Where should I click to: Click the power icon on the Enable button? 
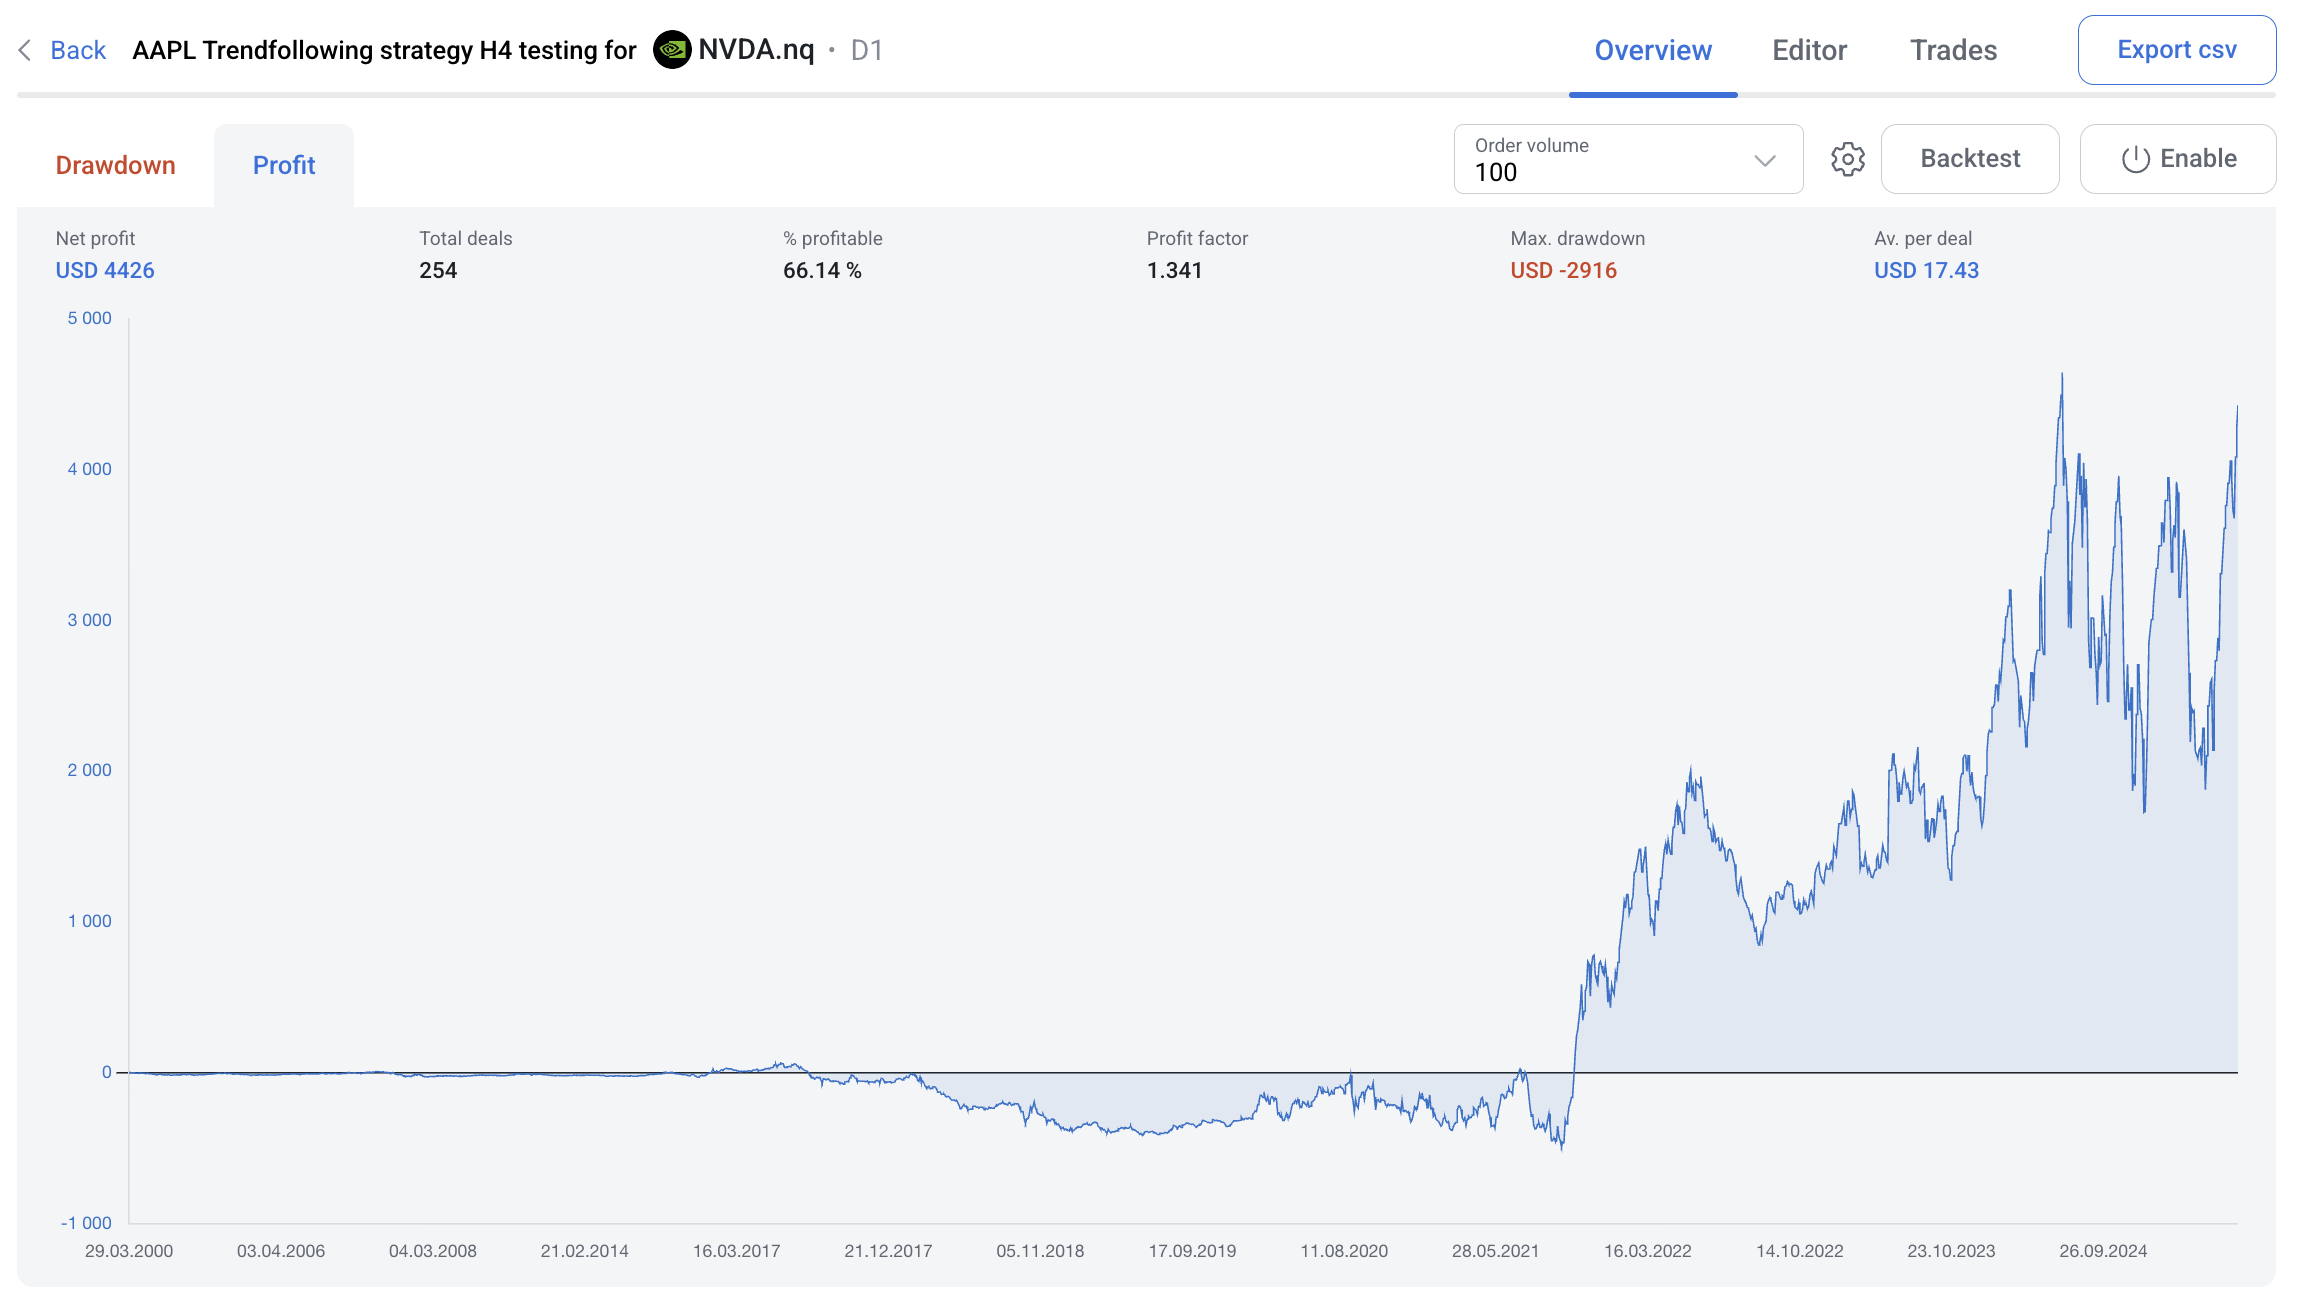pos(2135,159)
